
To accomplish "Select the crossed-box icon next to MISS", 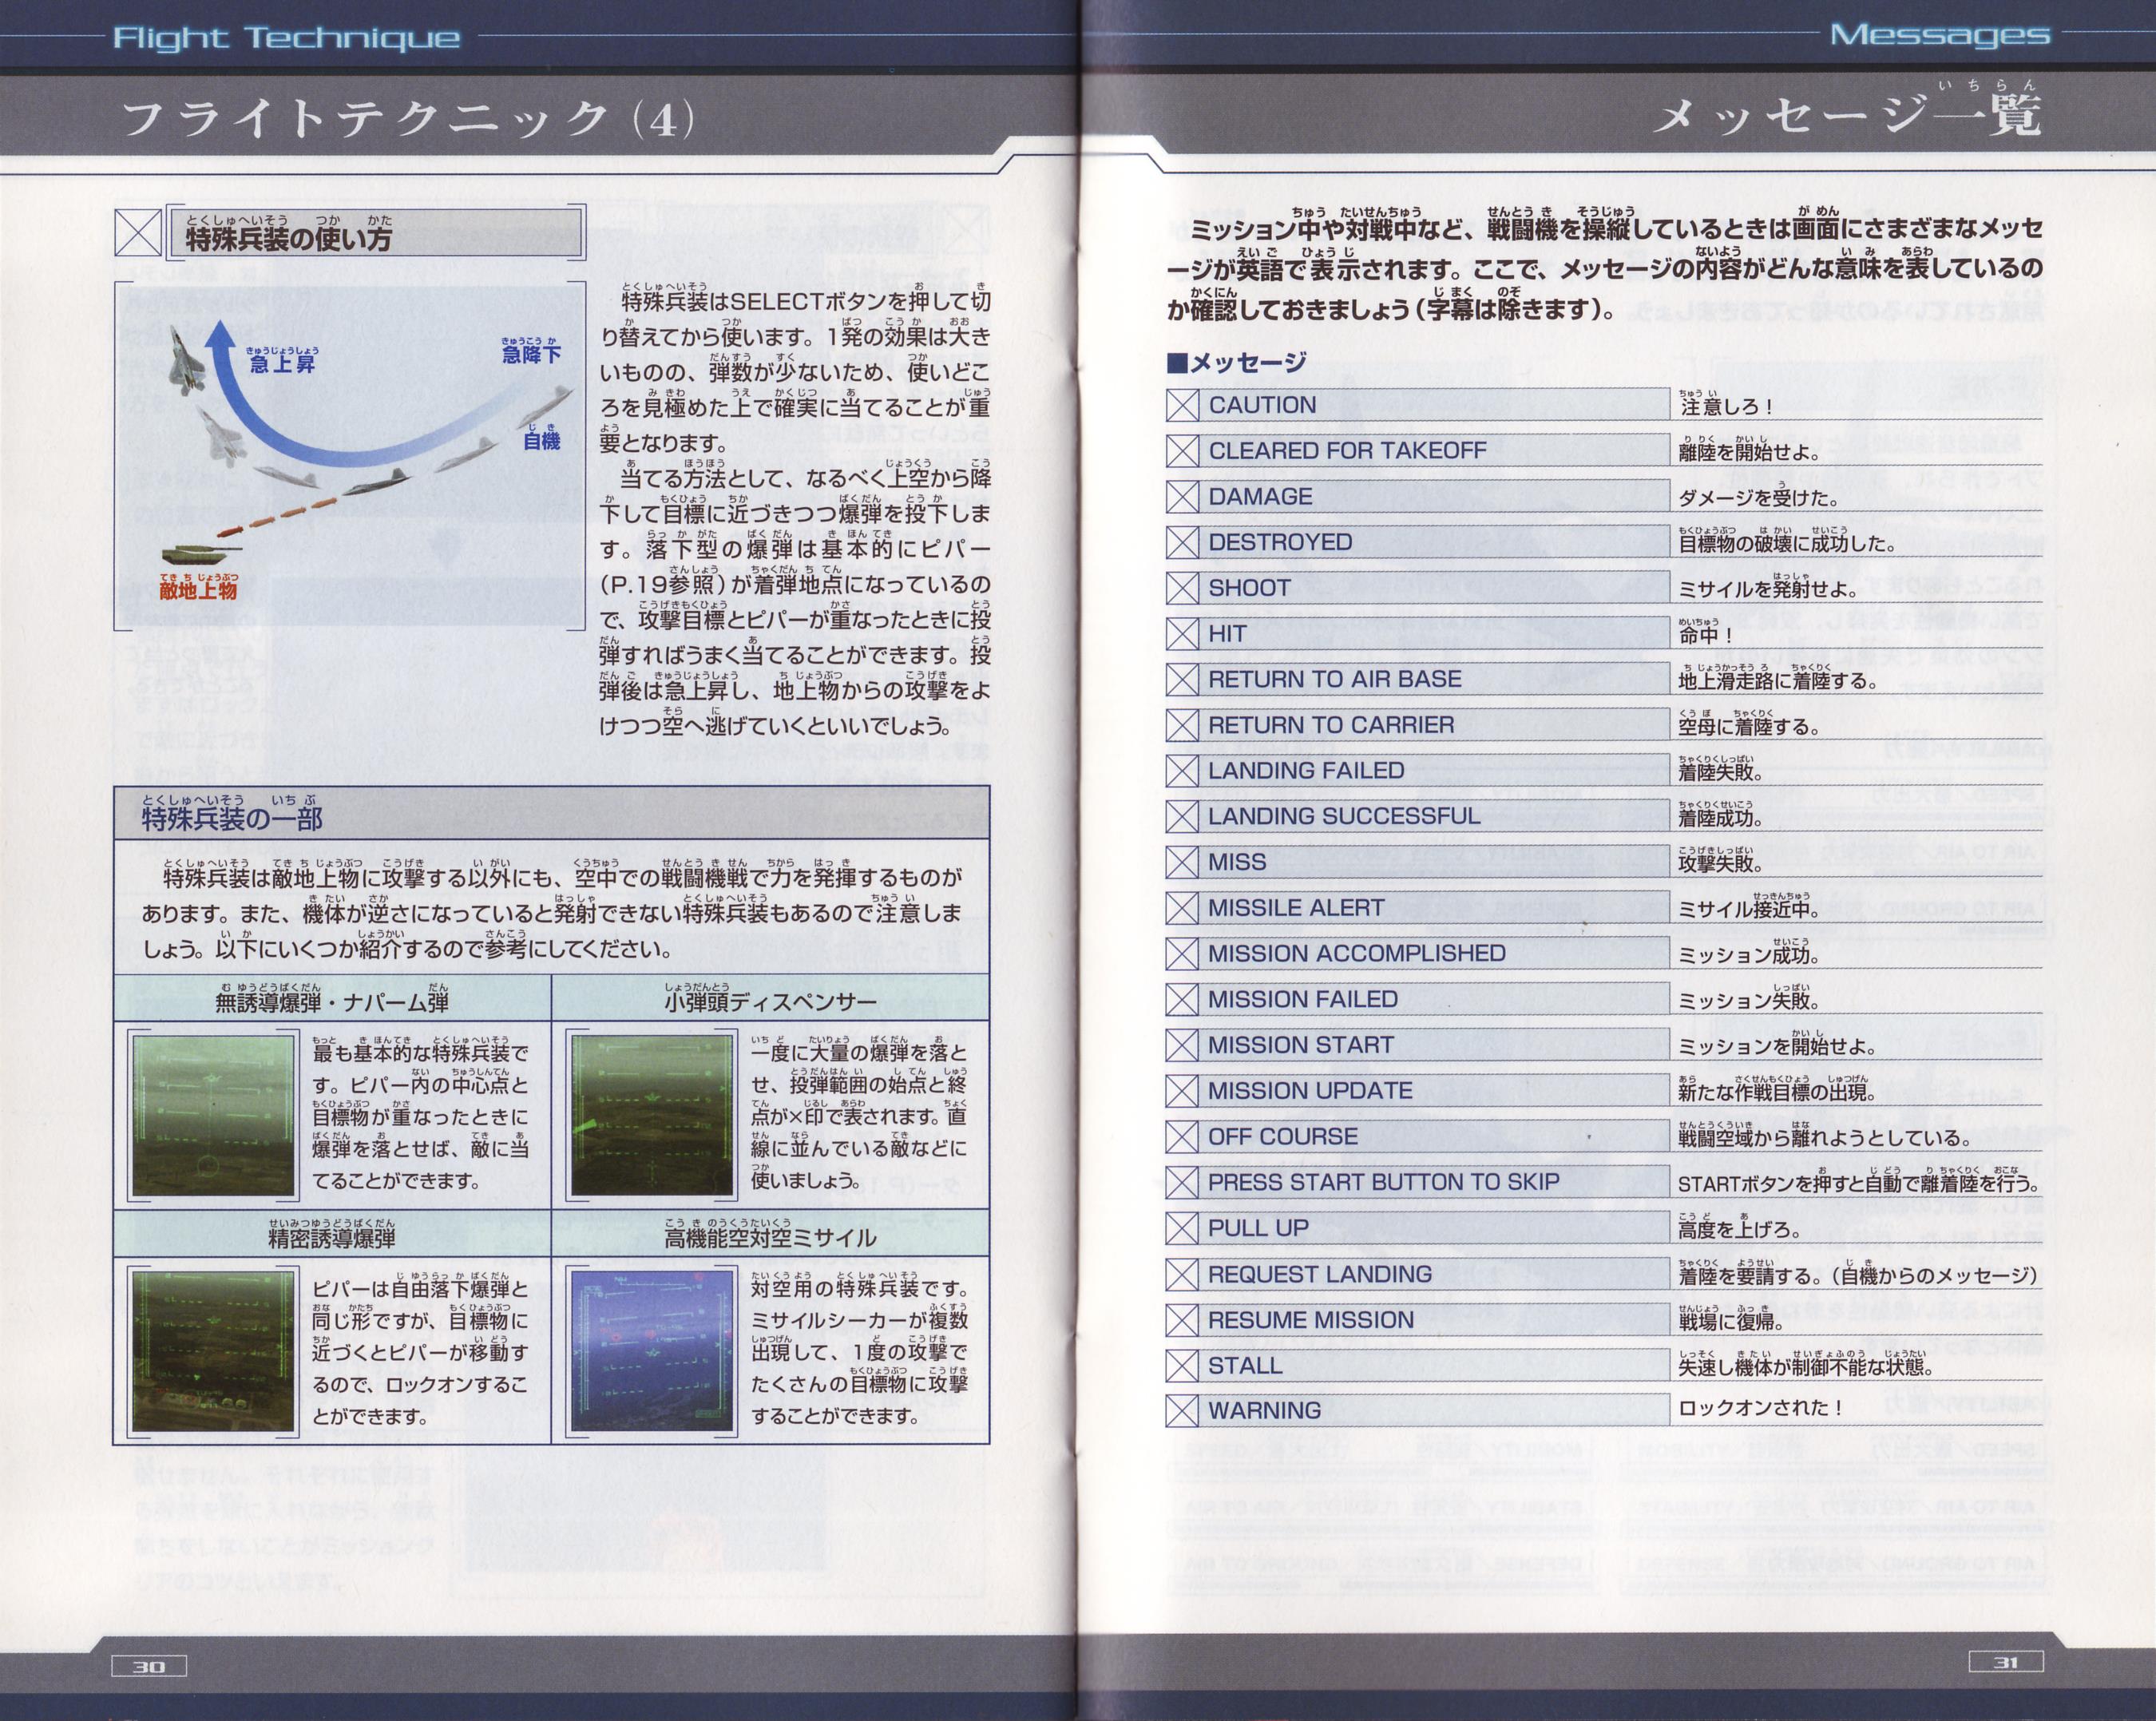I will 1182,862.
